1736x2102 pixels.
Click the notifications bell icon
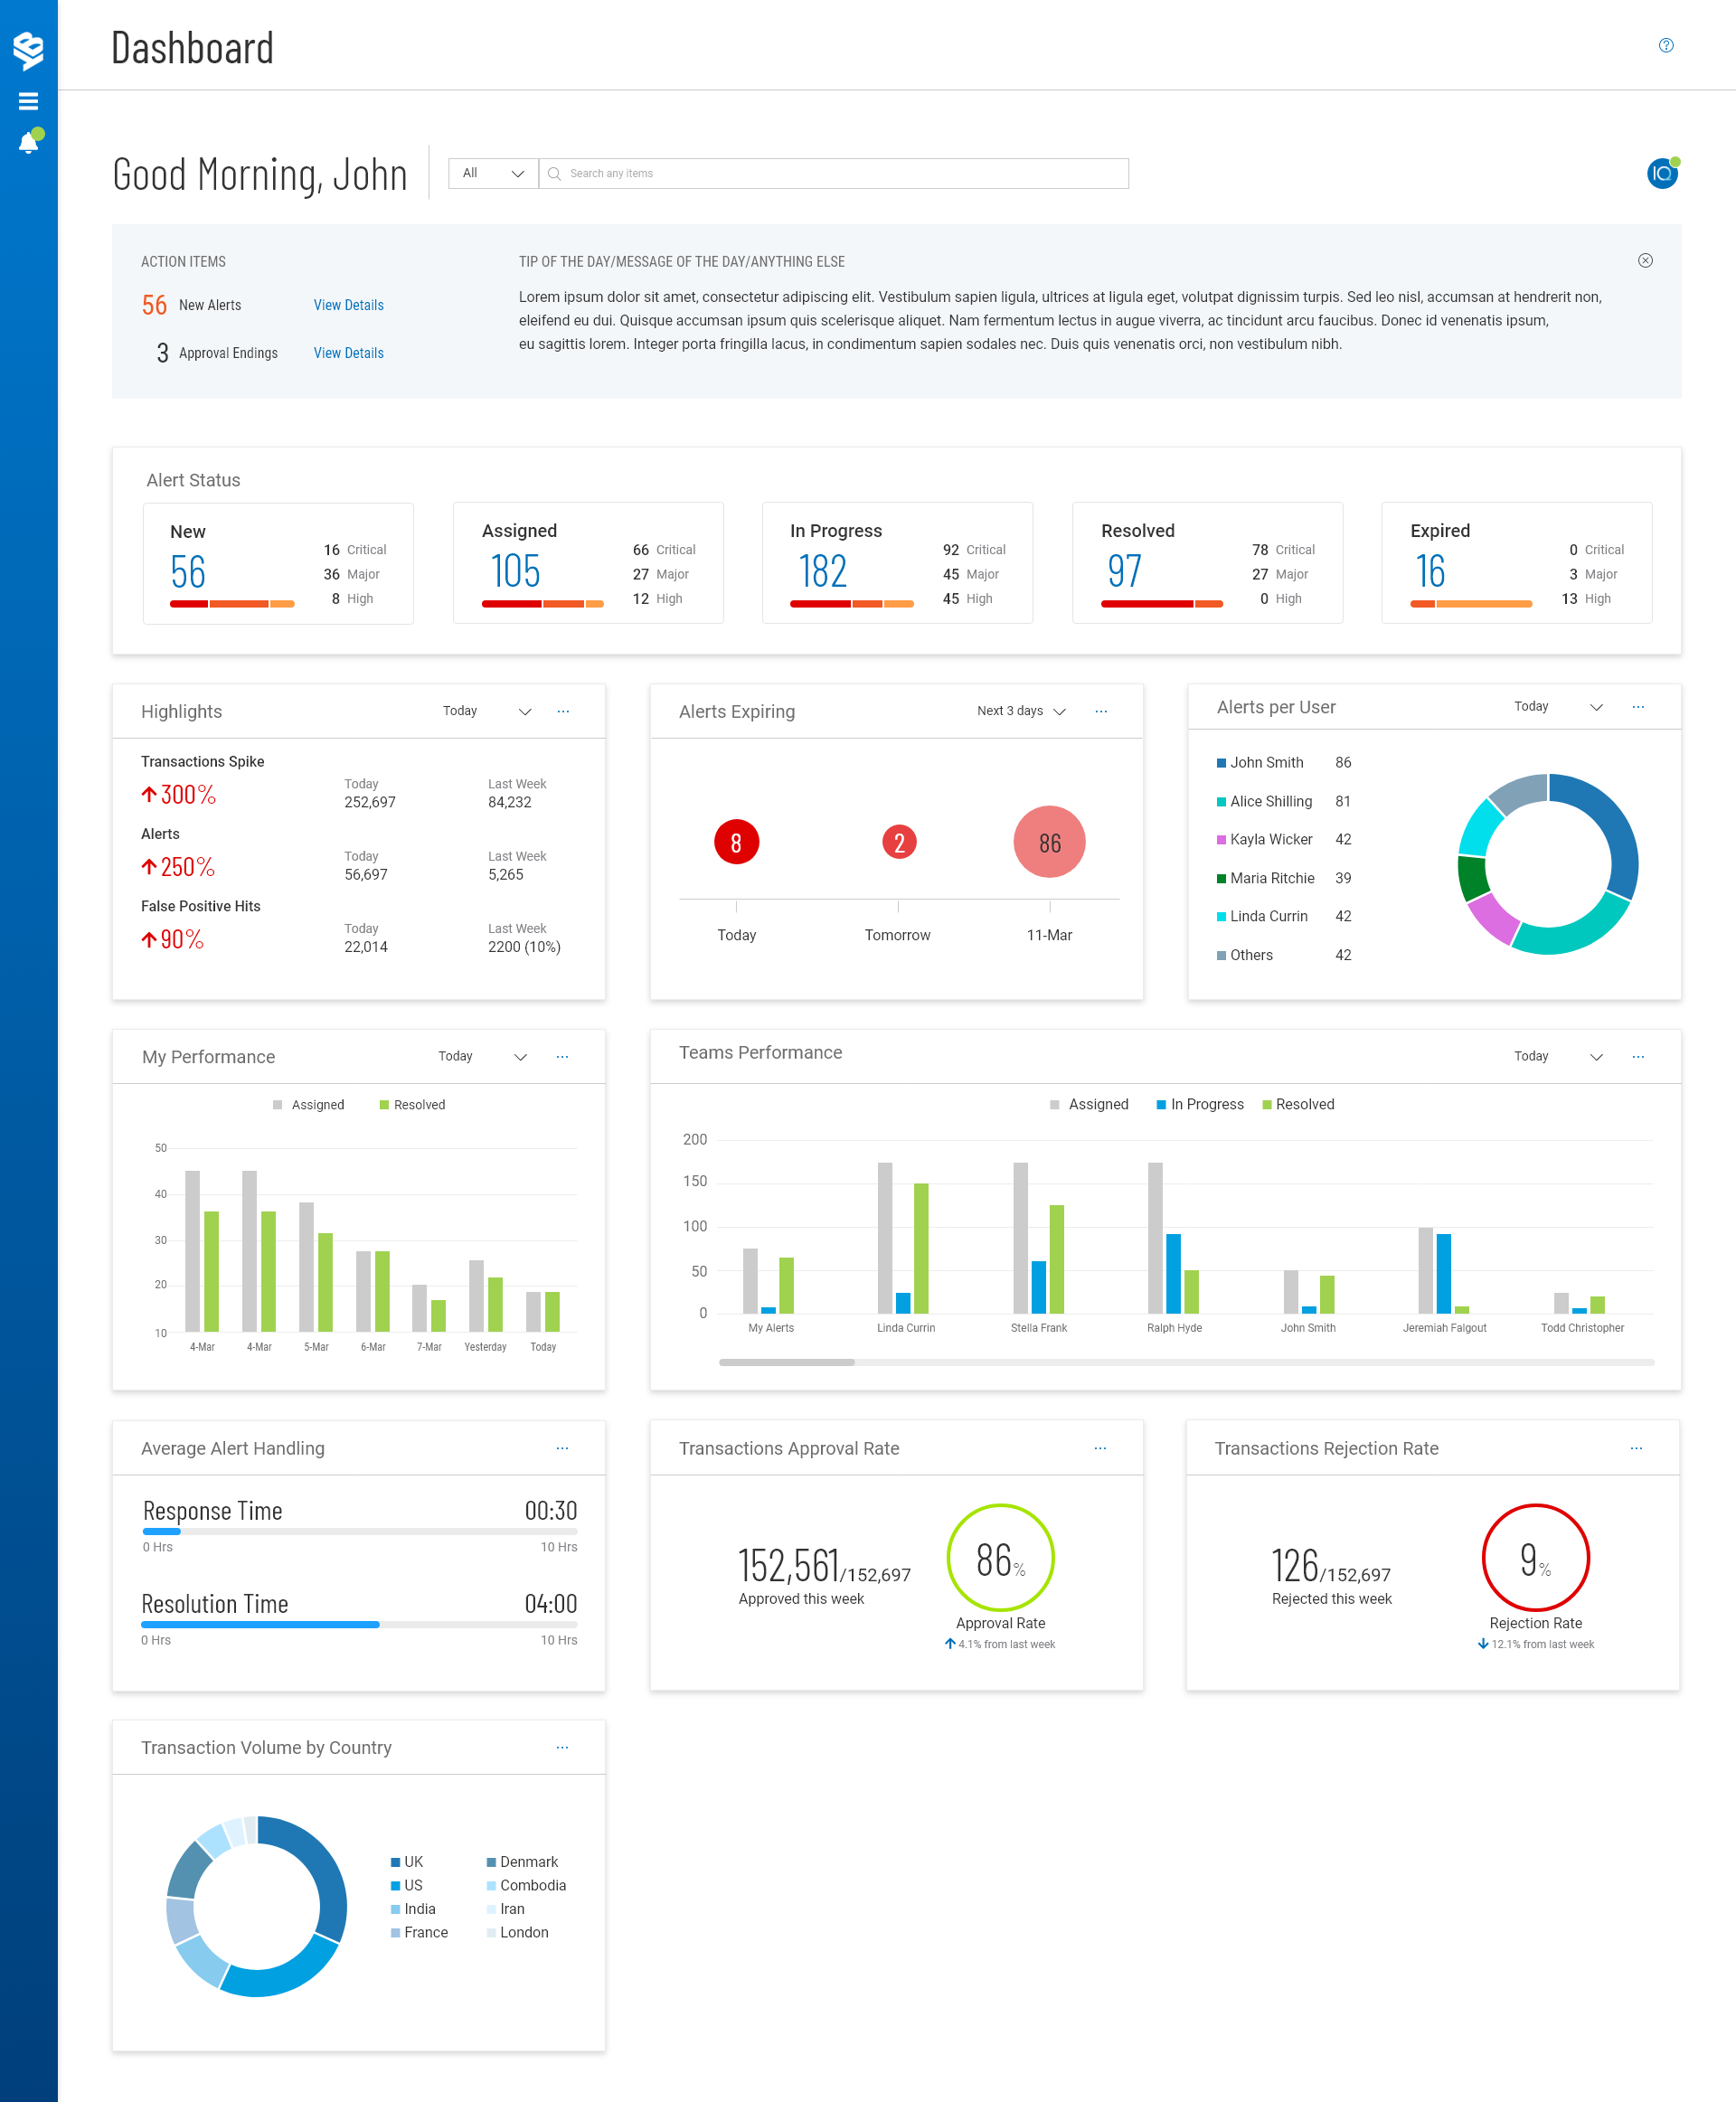click(x=28, y=143)
